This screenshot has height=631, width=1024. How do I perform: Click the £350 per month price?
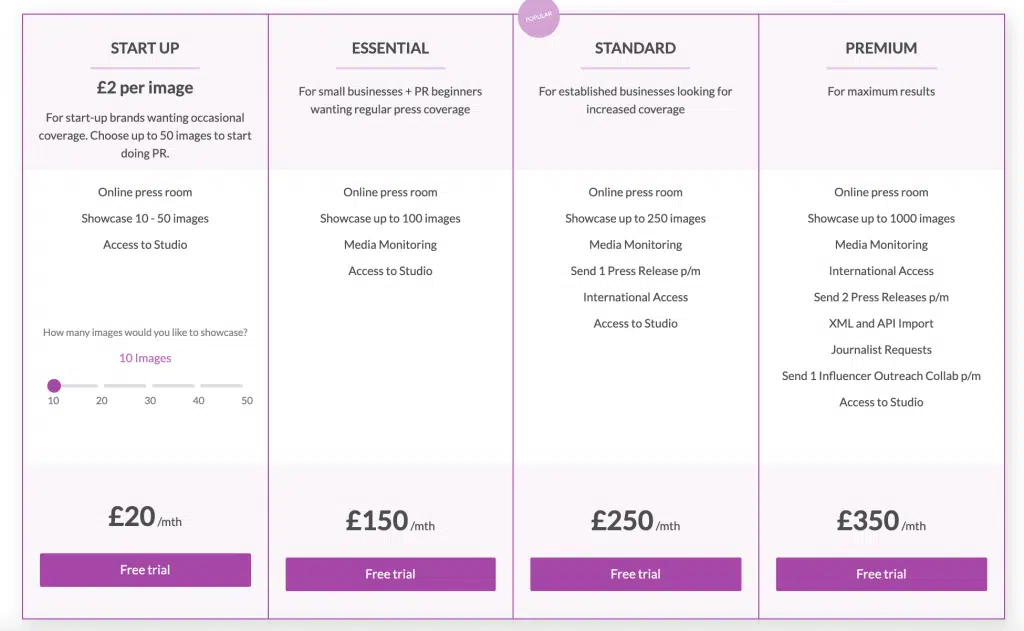tap(881, 519)
